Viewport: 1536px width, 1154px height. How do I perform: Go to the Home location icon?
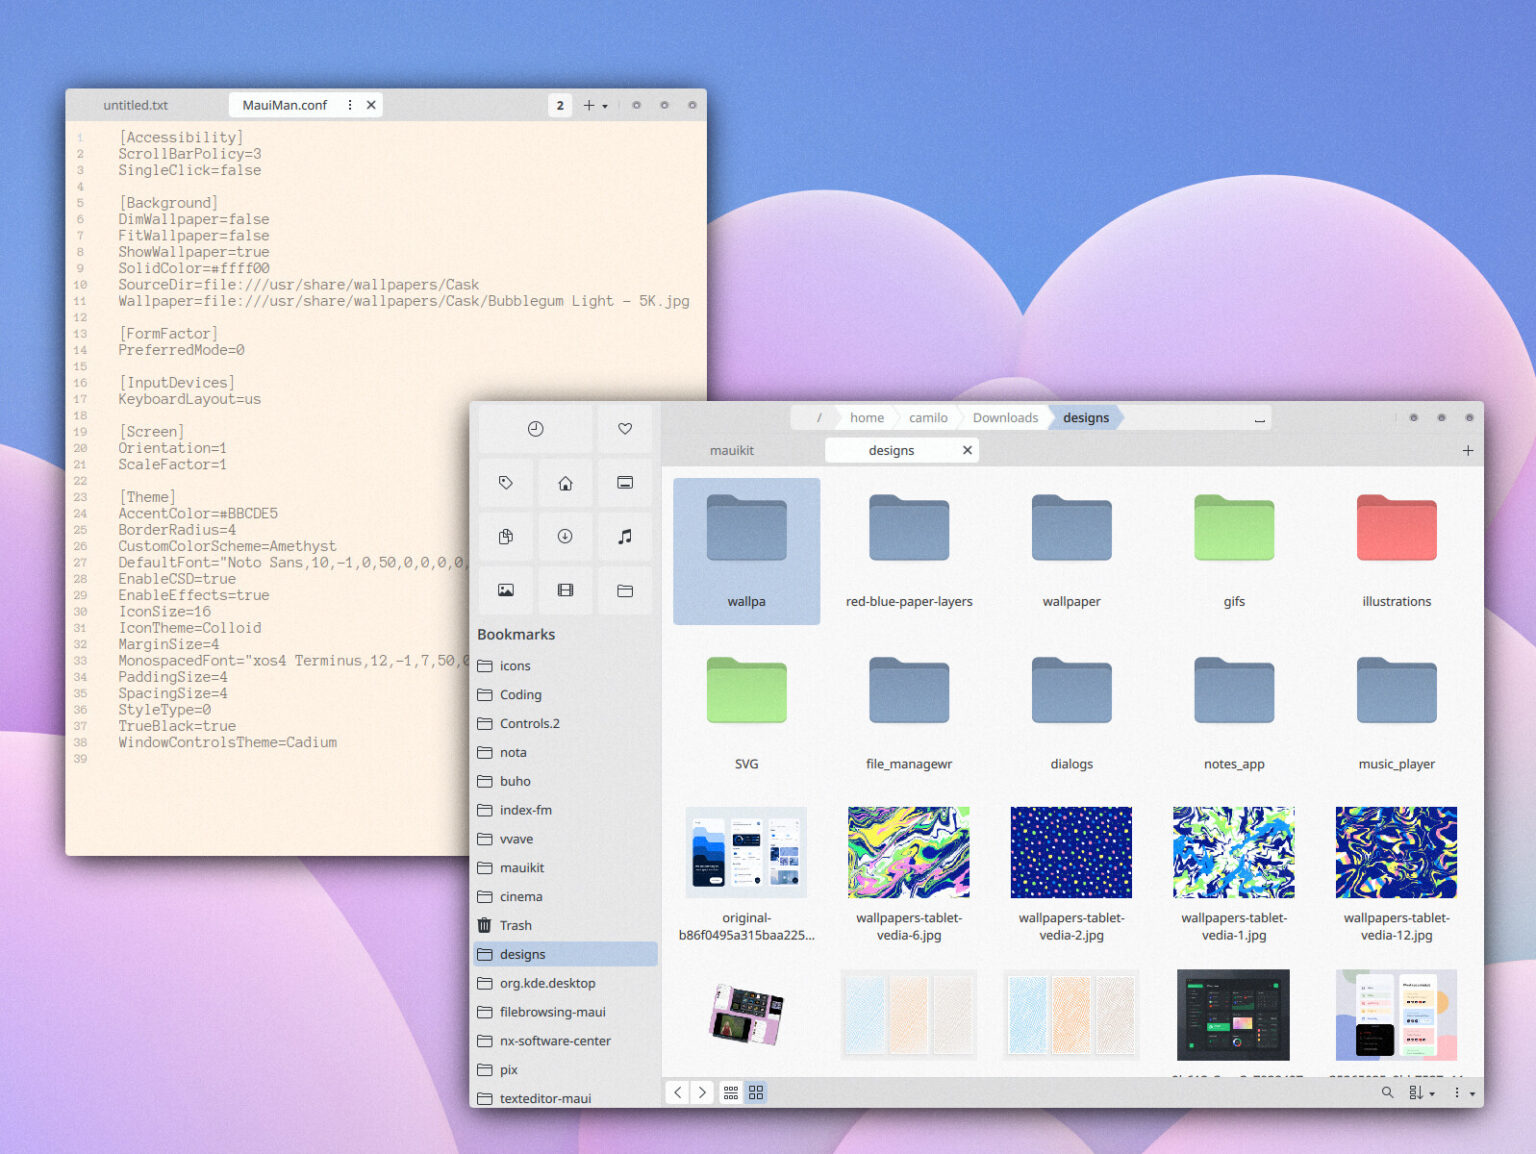click(x=565, y=483)
